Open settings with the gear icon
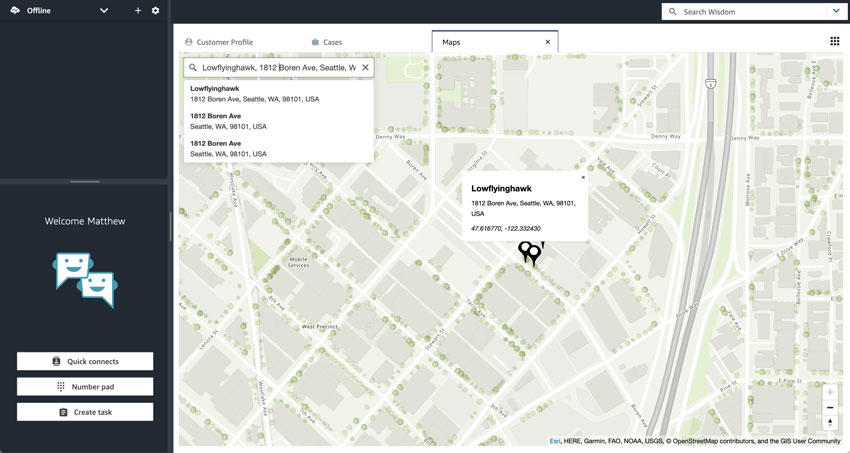The height and width of the screenshot is (453, 850). point(155,11)
